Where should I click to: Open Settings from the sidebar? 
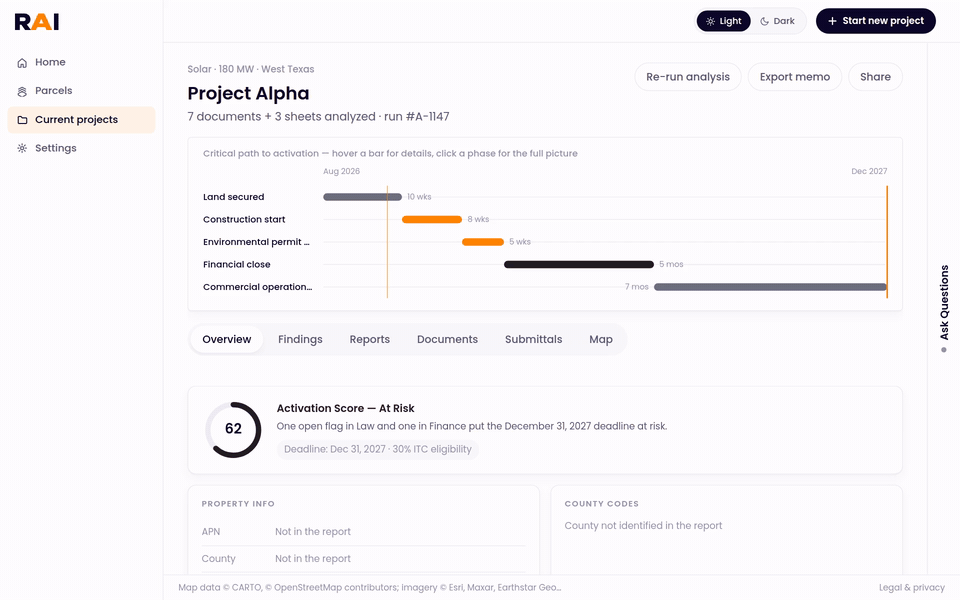click(81, 148)
